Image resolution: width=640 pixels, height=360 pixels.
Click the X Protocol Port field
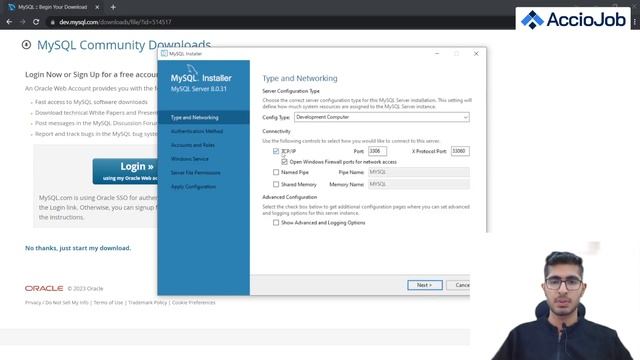click(x=460, y=151)
